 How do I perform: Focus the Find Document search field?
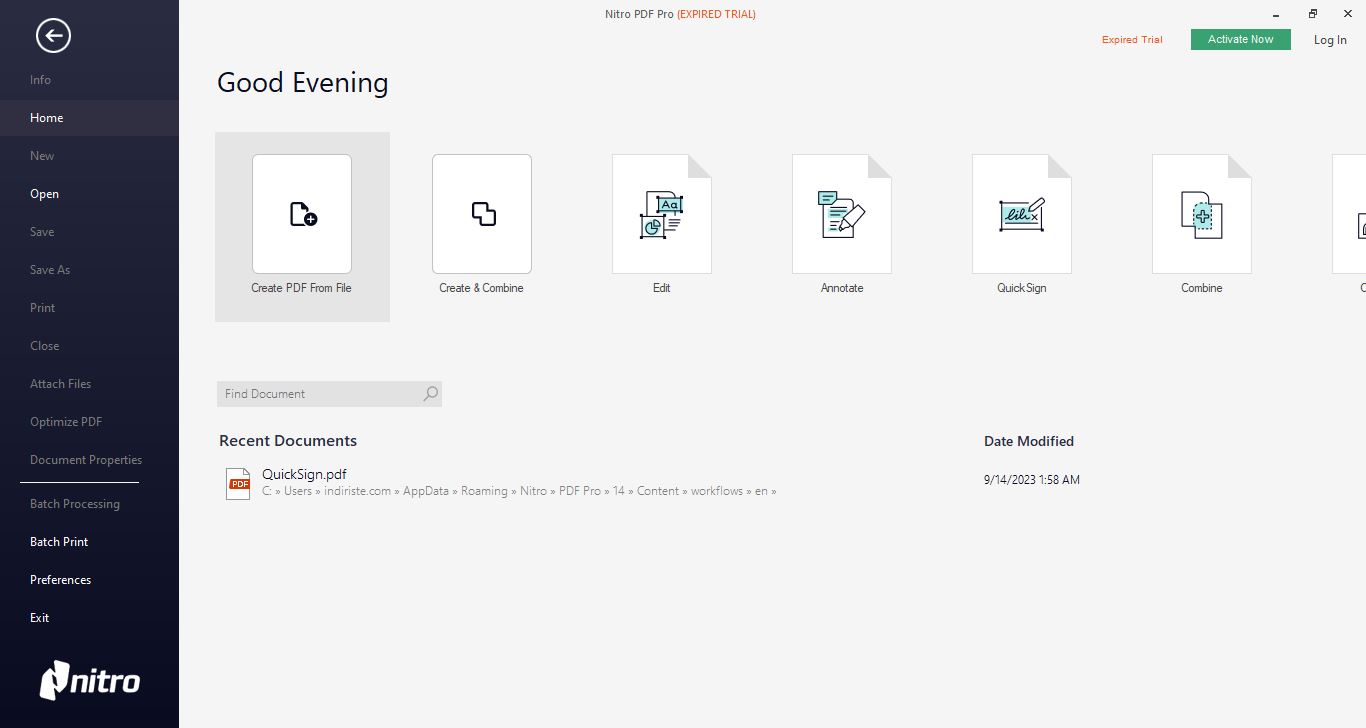pos(329,394)
